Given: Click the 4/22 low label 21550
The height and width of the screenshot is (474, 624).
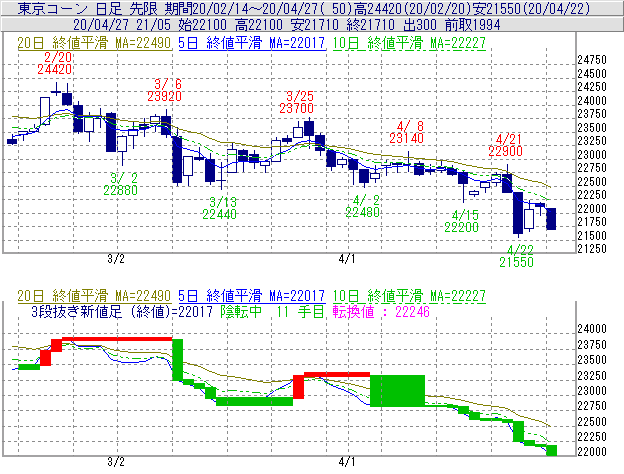Looking at the screenshot, I should [516, 262].
